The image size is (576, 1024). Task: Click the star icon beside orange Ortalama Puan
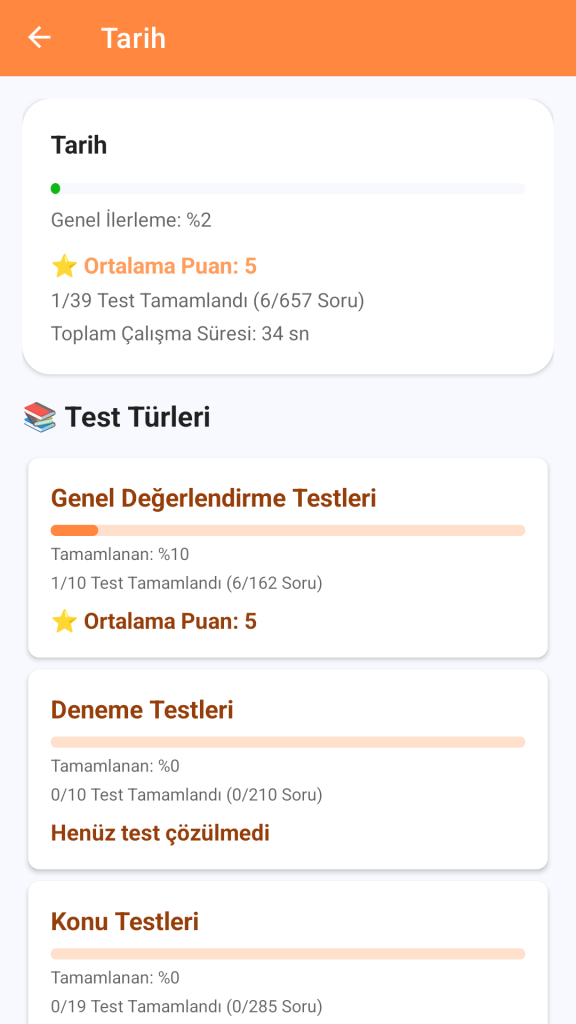[64, 266]
